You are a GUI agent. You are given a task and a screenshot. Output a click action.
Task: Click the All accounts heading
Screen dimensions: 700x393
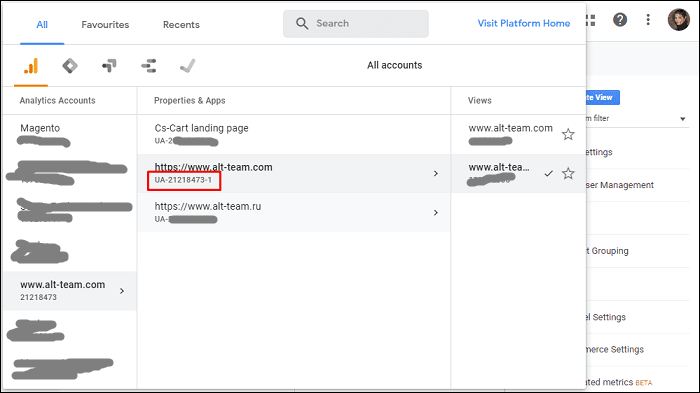(394, 65)
